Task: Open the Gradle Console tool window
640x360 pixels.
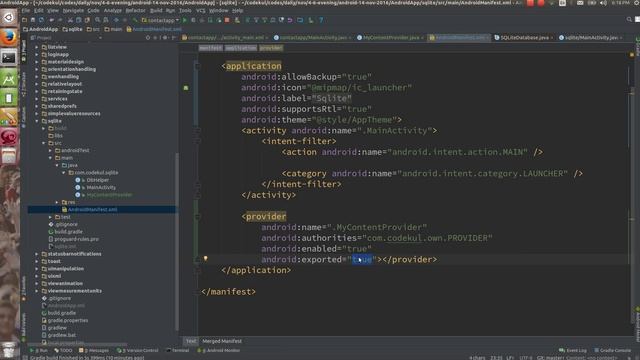Action: pos(612,351)
